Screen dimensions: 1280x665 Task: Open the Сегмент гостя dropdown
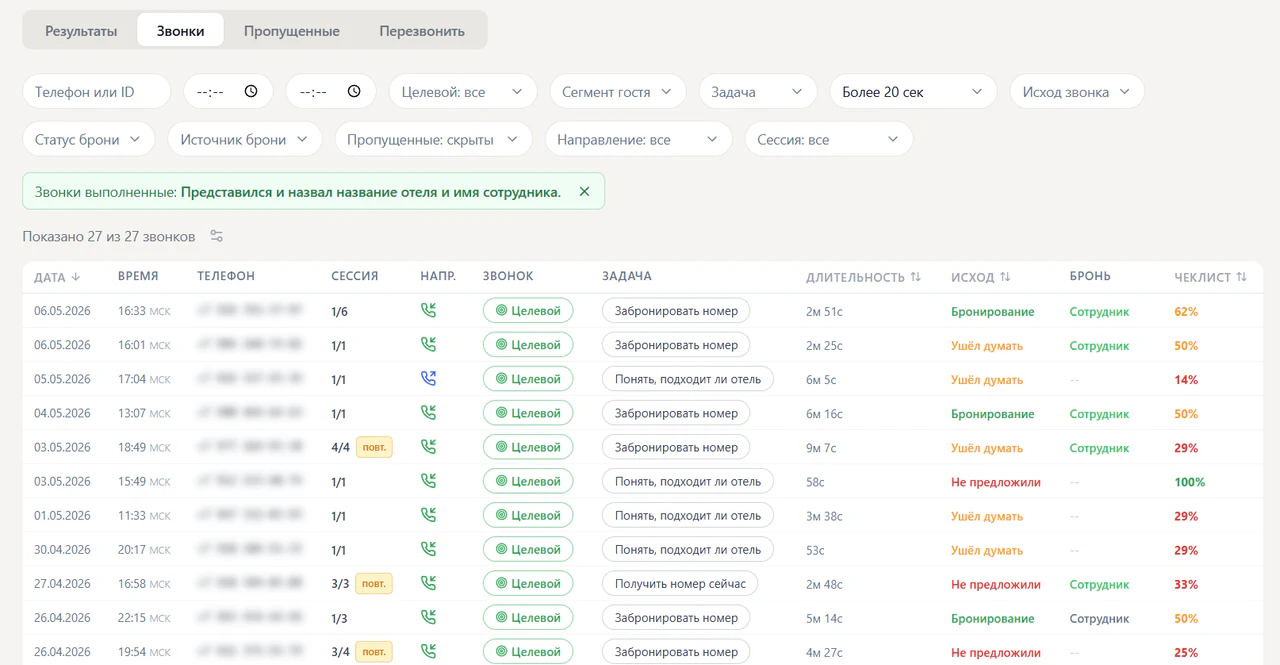pos(617,91)
